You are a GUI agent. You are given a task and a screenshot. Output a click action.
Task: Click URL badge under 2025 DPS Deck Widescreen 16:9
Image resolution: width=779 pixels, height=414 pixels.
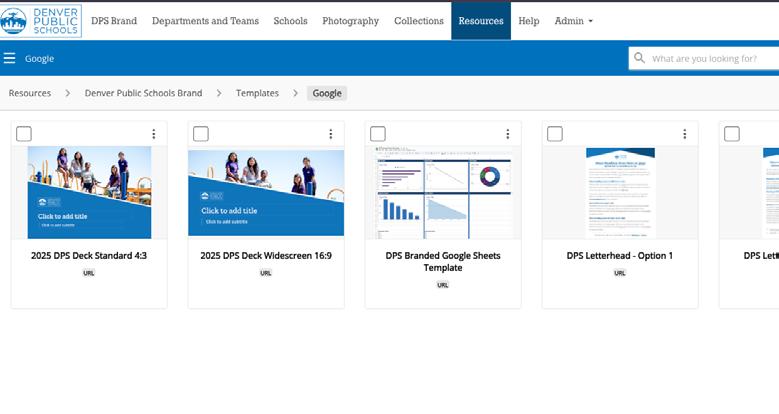(266, 273)
